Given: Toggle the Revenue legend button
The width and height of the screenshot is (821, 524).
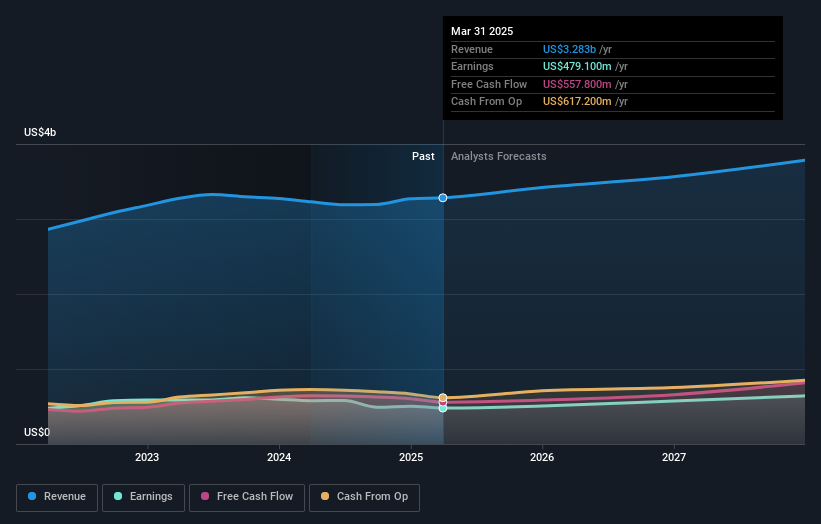Looking at the screenshot, I should pyautogui.click(x=57, y=497).
